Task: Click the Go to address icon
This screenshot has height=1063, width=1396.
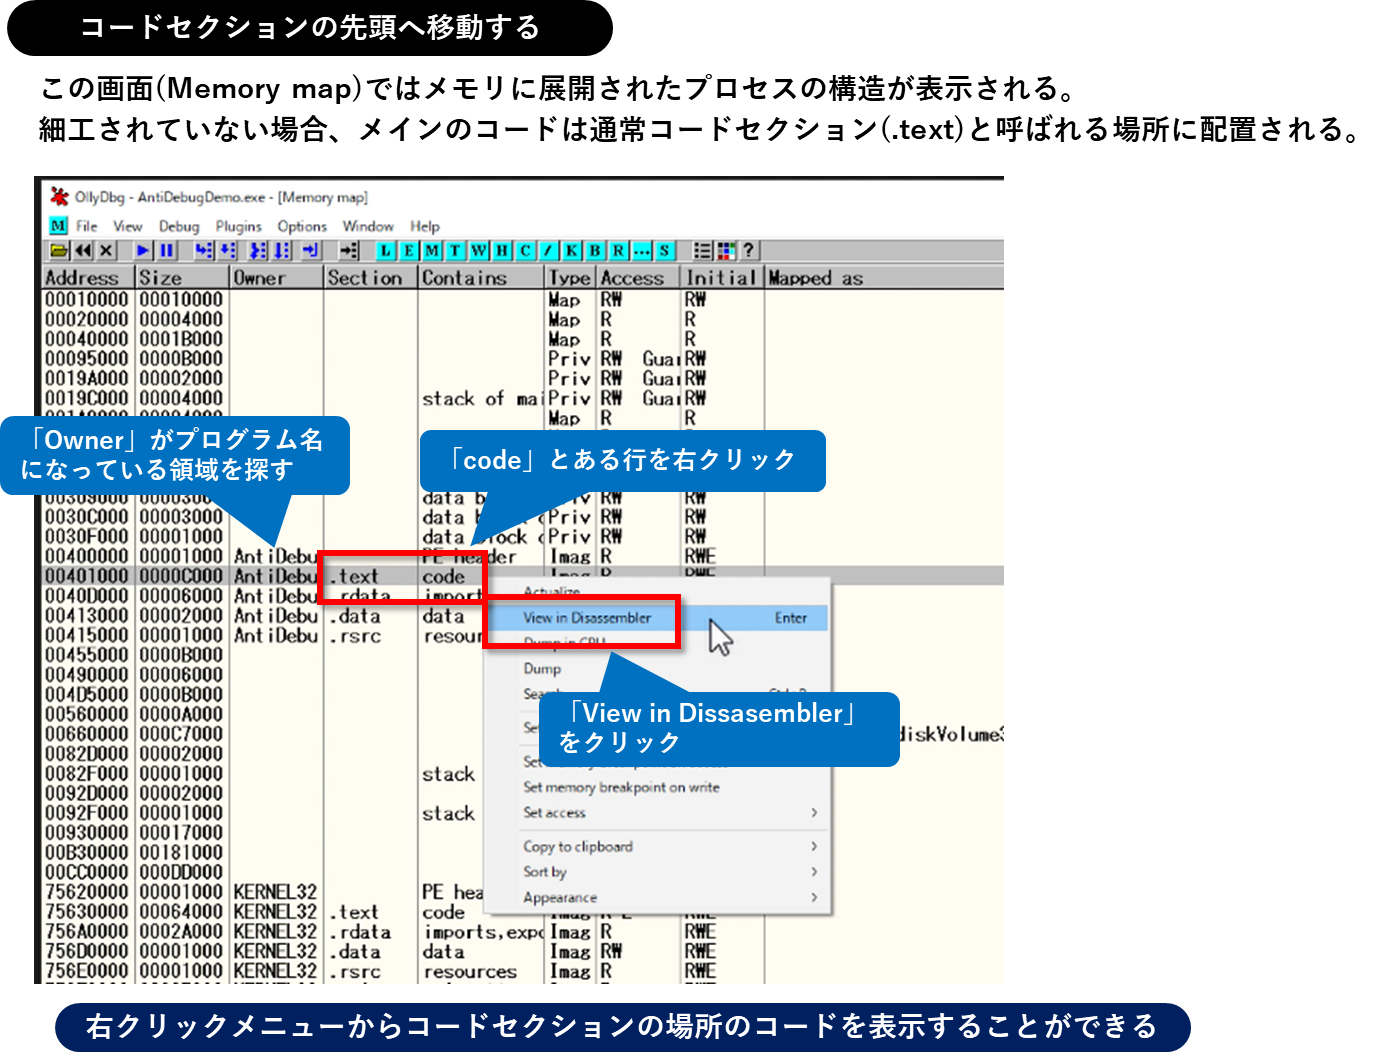Action: point(349,250)
